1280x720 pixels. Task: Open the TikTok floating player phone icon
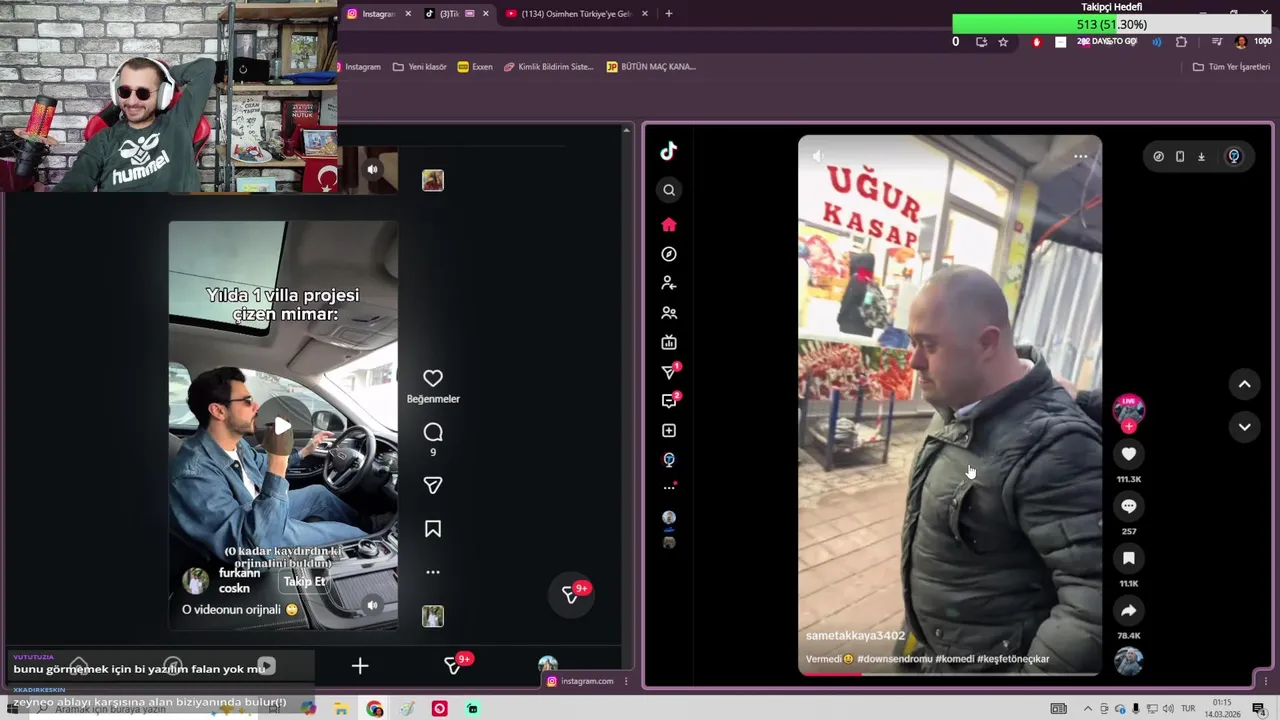(1180, 156)
